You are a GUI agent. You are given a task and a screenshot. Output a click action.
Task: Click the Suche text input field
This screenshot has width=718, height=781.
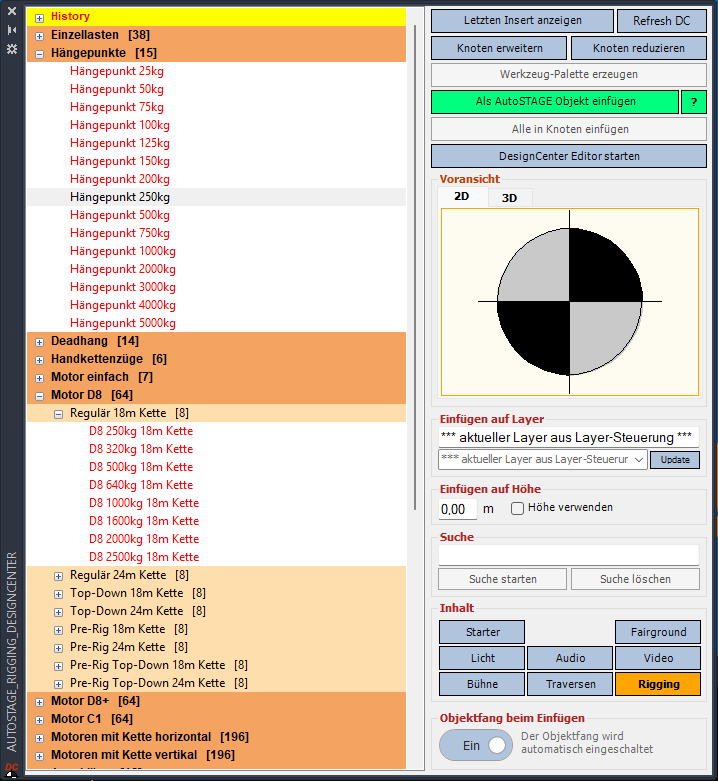coord(569,555)
